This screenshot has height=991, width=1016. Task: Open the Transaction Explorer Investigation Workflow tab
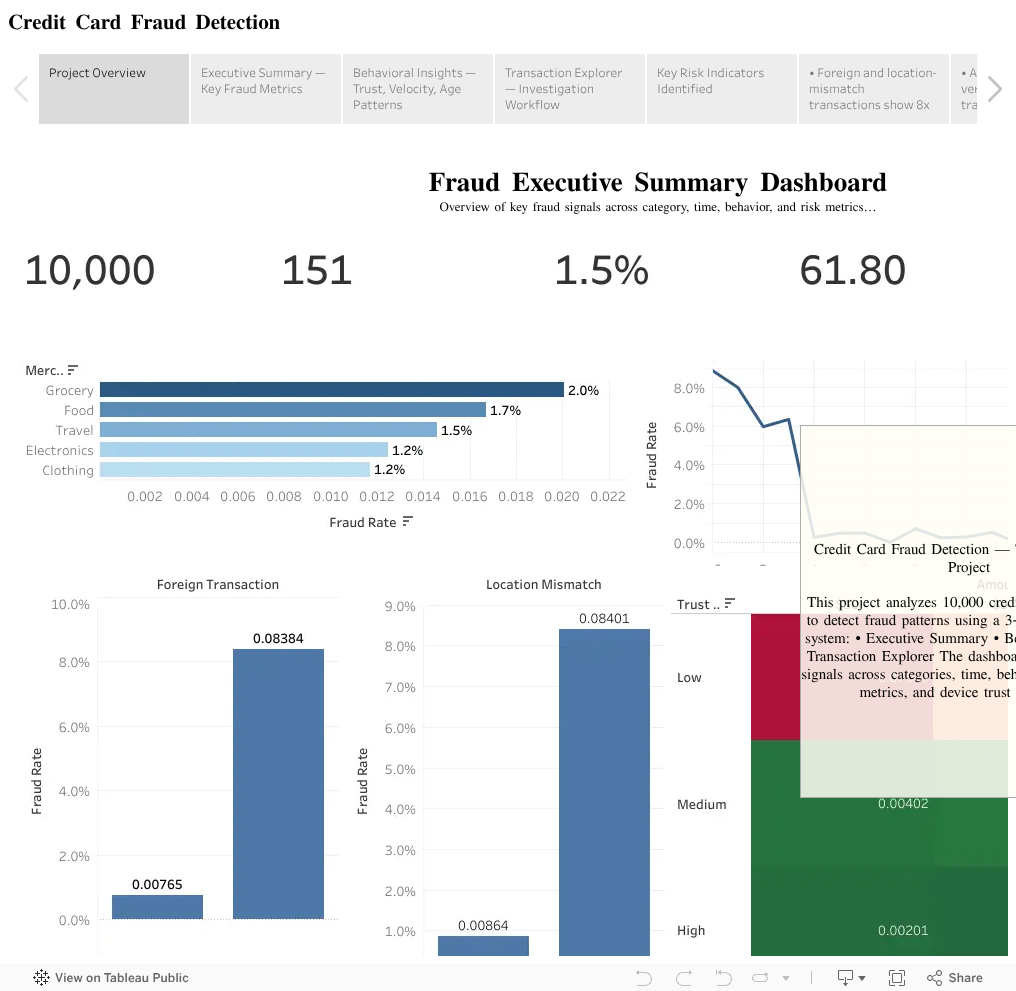click(x=570, y=89)
